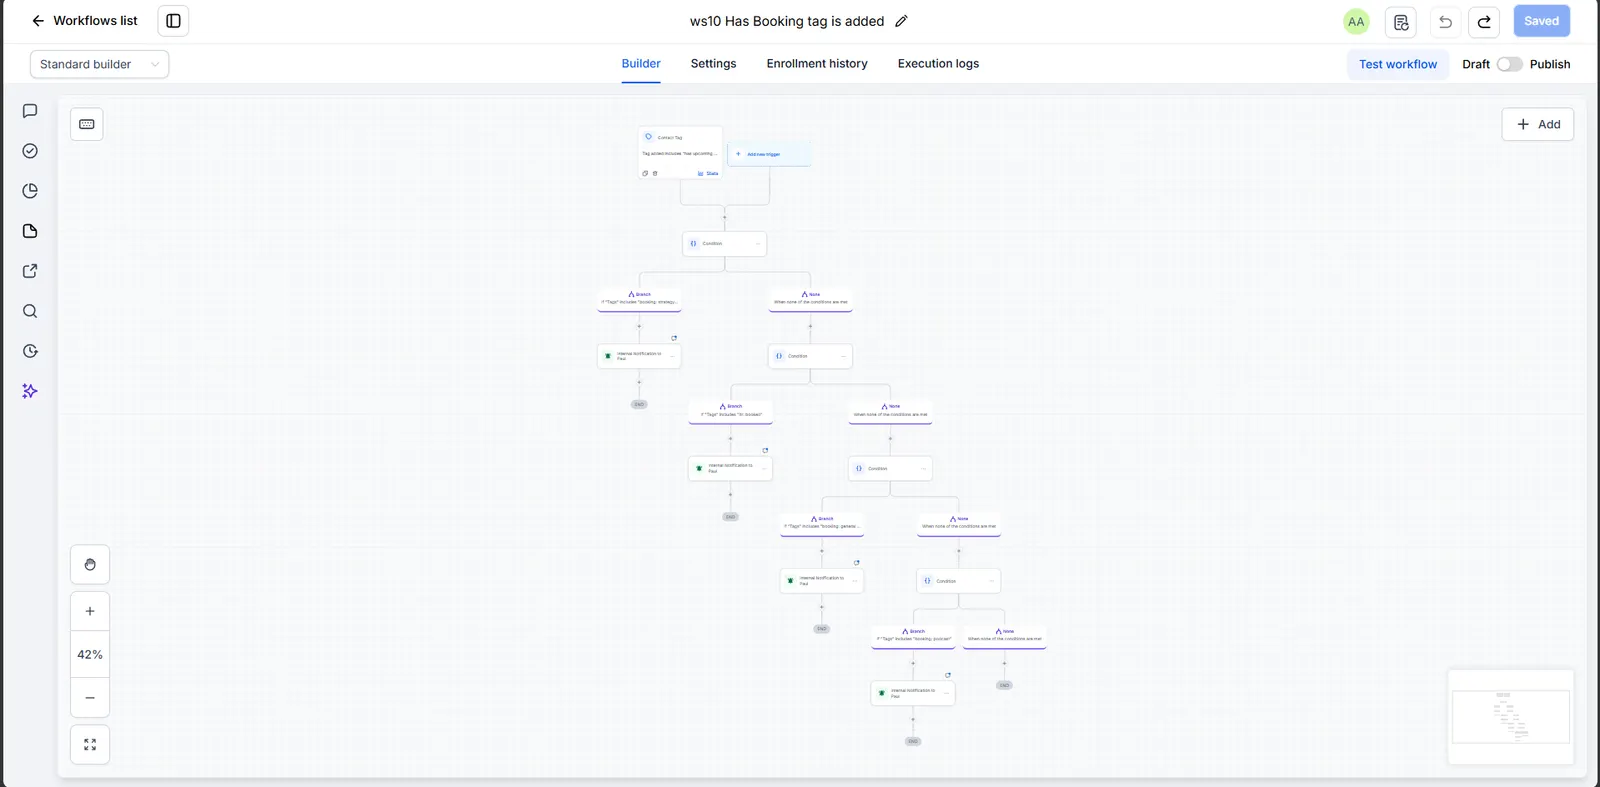The width and height of the screenshot is (1600, 787).
Task: Click the Saved button
Action: pyautogui.click(x=1541, y=21)
